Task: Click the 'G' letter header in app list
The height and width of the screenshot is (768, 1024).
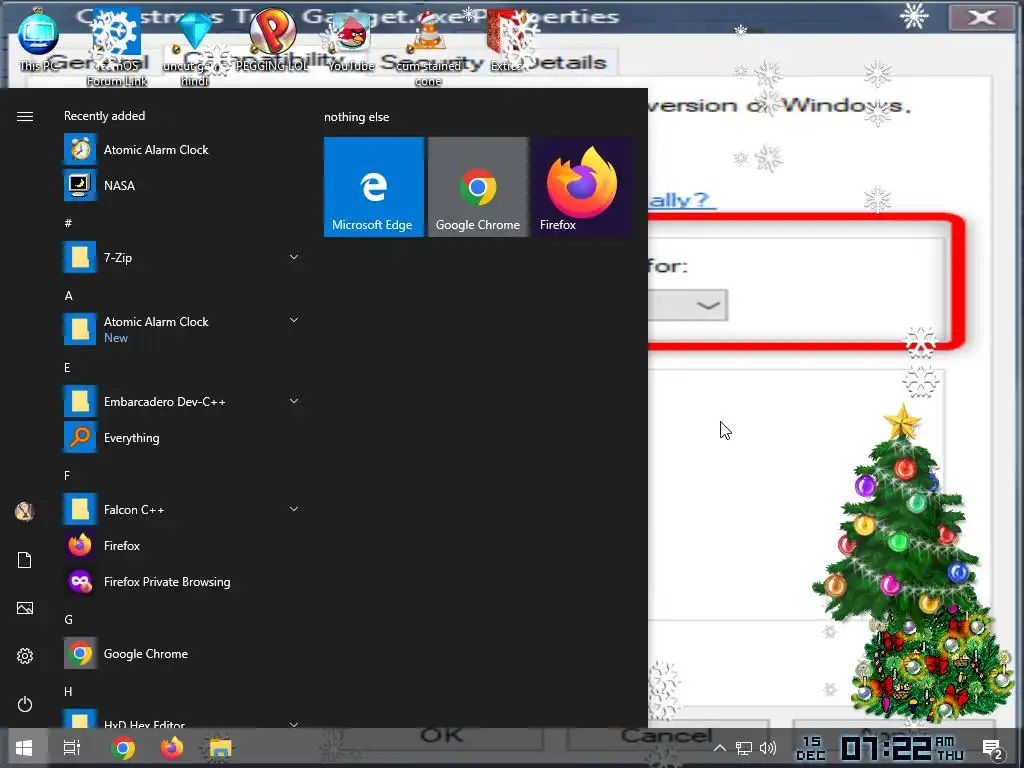Action: [x=69, y=619]
